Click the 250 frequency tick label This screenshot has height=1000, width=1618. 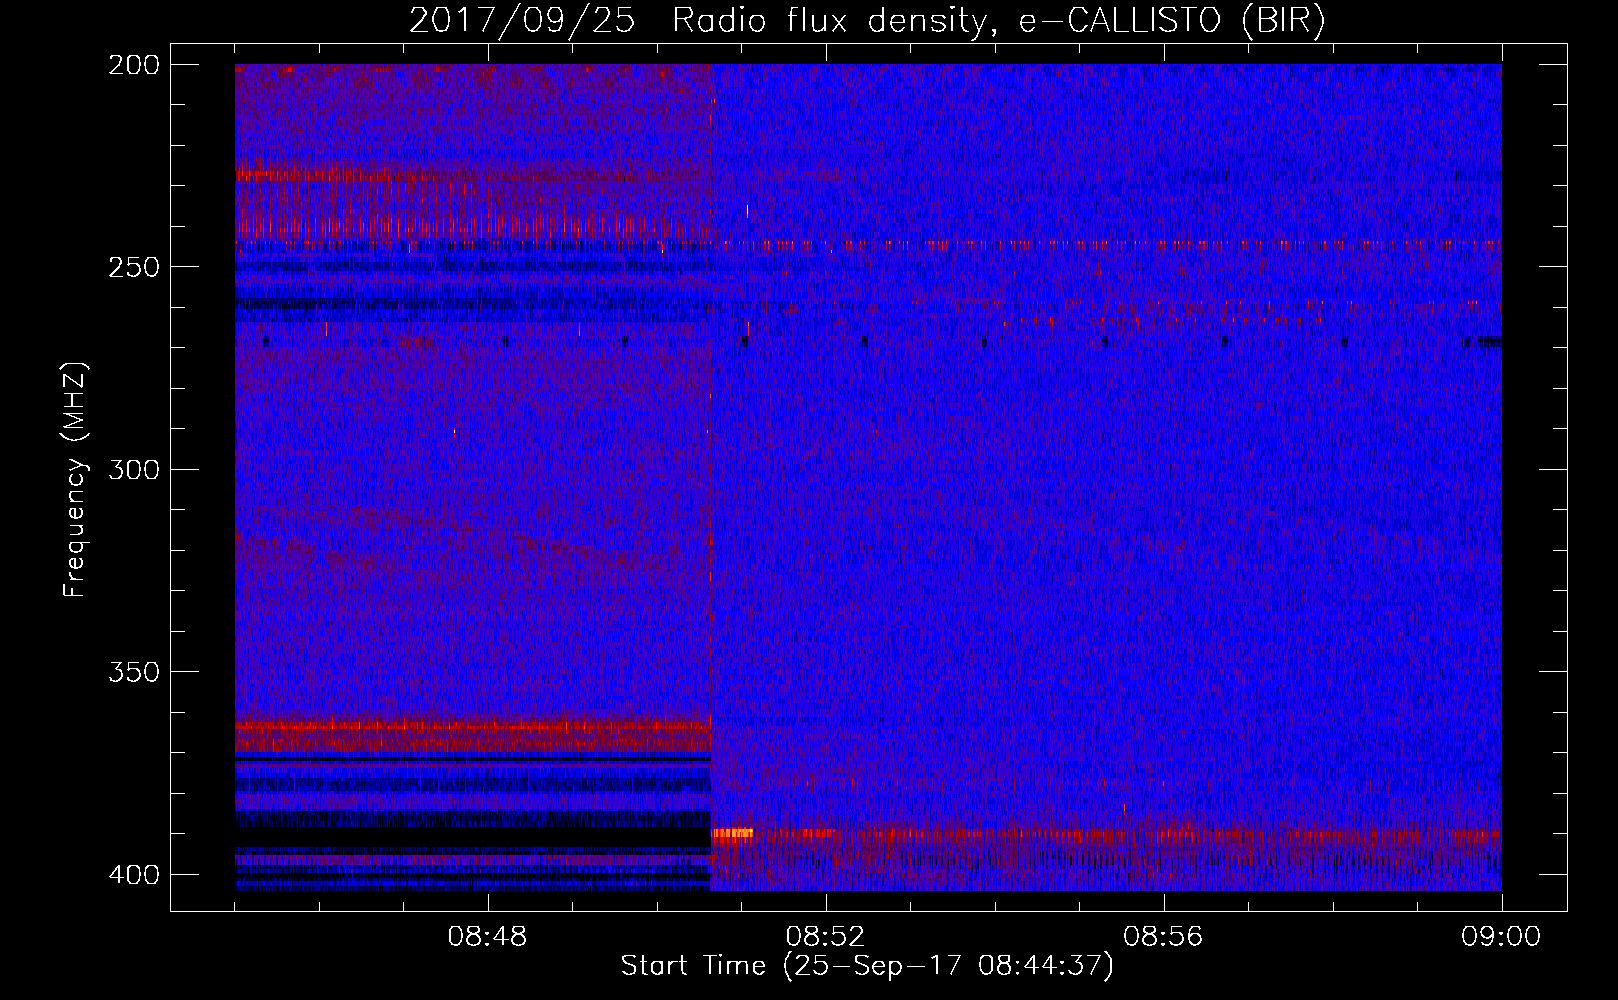pos(133,267)
